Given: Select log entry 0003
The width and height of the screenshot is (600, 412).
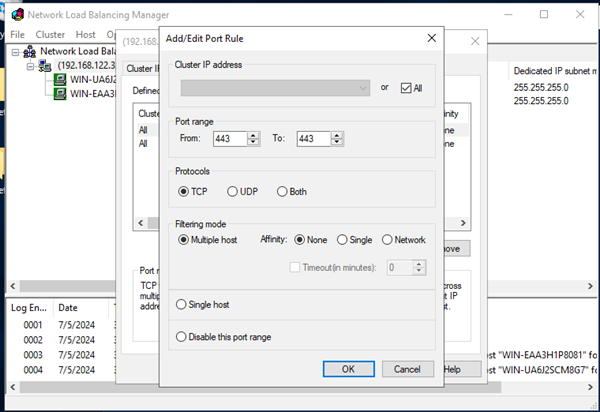Looking at the screenshot, I should (33, 355).
